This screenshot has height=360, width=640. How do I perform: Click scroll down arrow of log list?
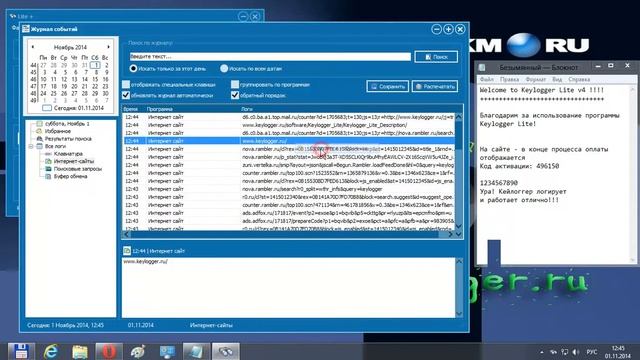458,226
